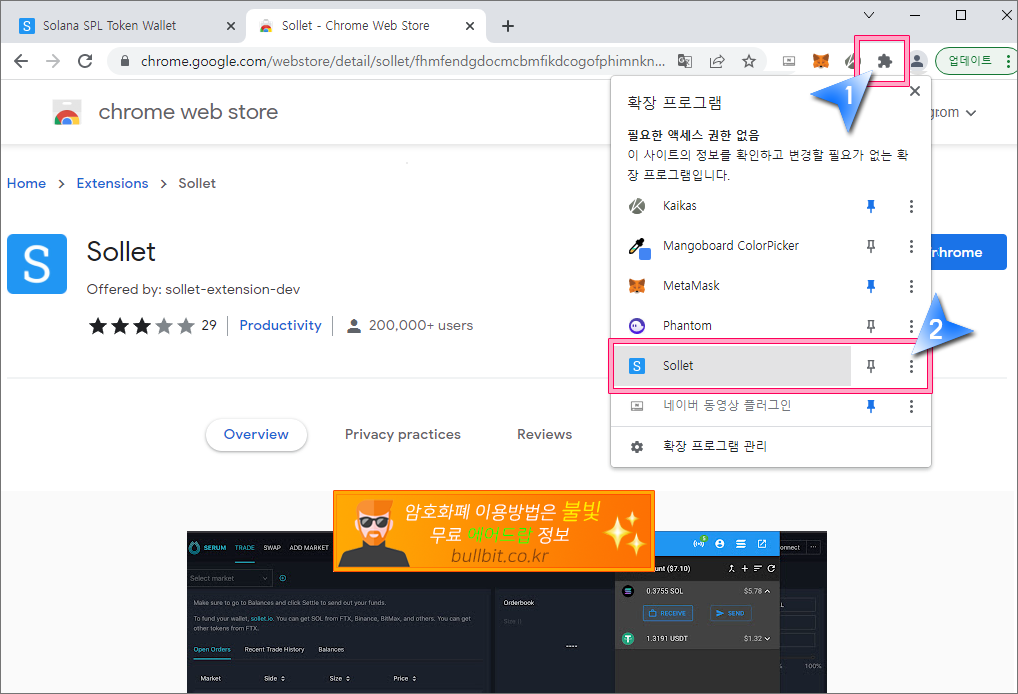Image resolution: width=1018 pixels, height=694 pixels.
Task: Open the Chrome profile avatar icon
Action: tap(917, 61)
